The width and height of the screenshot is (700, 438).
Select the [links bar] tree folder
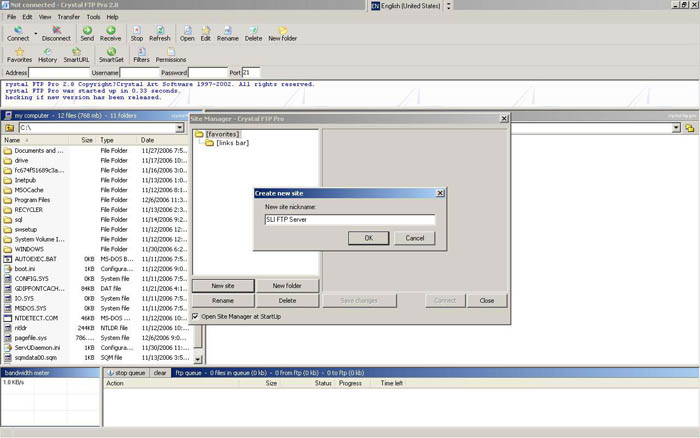pyautogui.click(x=227, y=143)
